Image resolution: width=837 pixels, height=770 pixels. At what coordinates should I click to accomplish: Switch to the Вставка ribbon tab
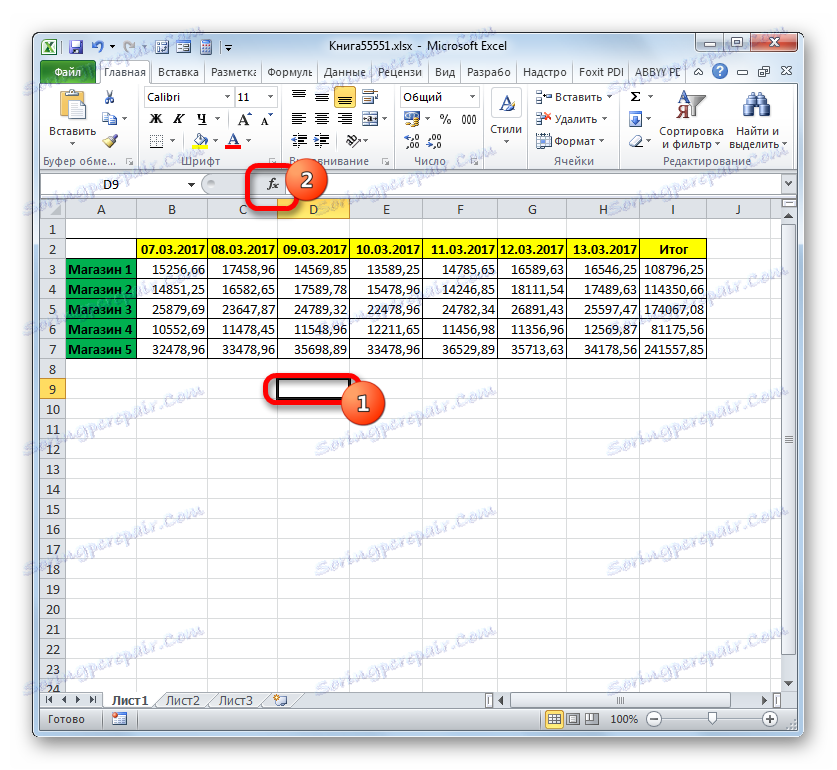[178, 72]
